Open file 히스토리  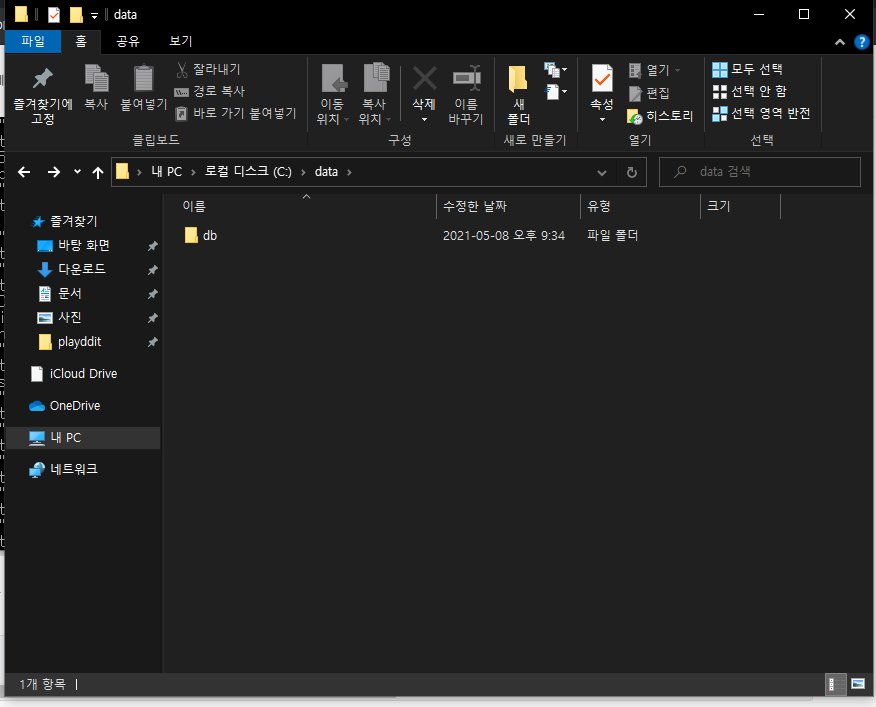point(660,116)
